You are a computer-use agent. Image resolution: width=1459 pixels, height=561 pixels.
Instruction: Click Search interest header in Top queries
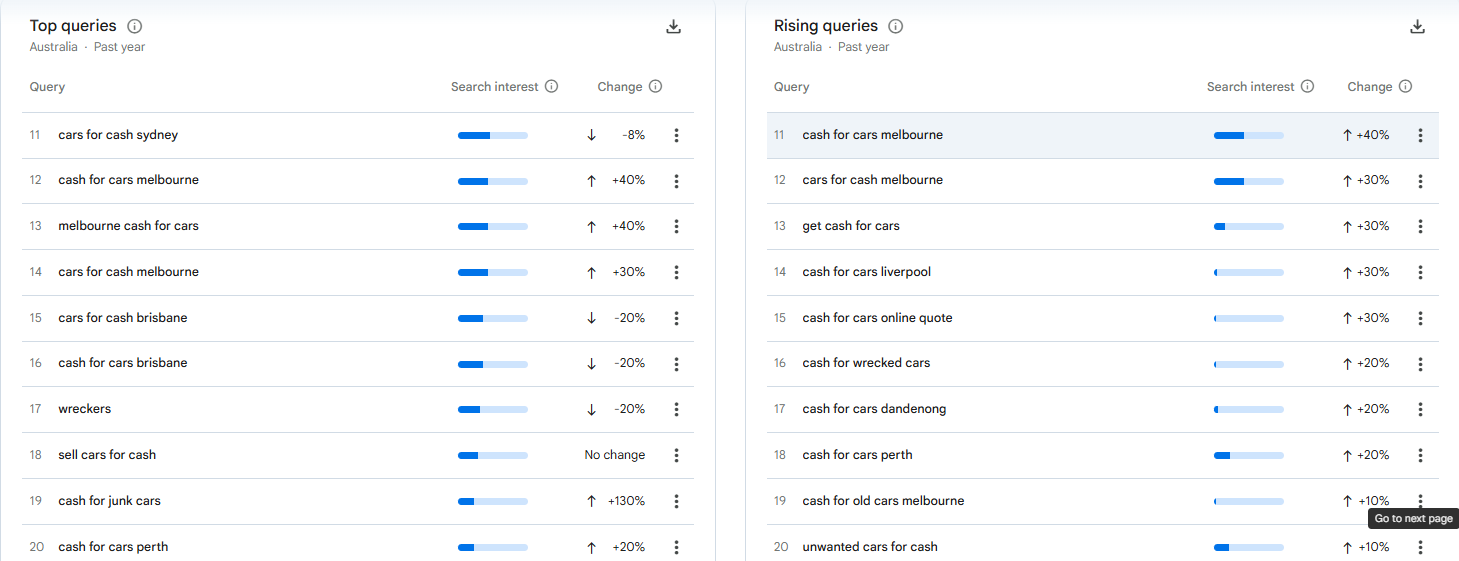pyautogui.click(x=494, y=87)
